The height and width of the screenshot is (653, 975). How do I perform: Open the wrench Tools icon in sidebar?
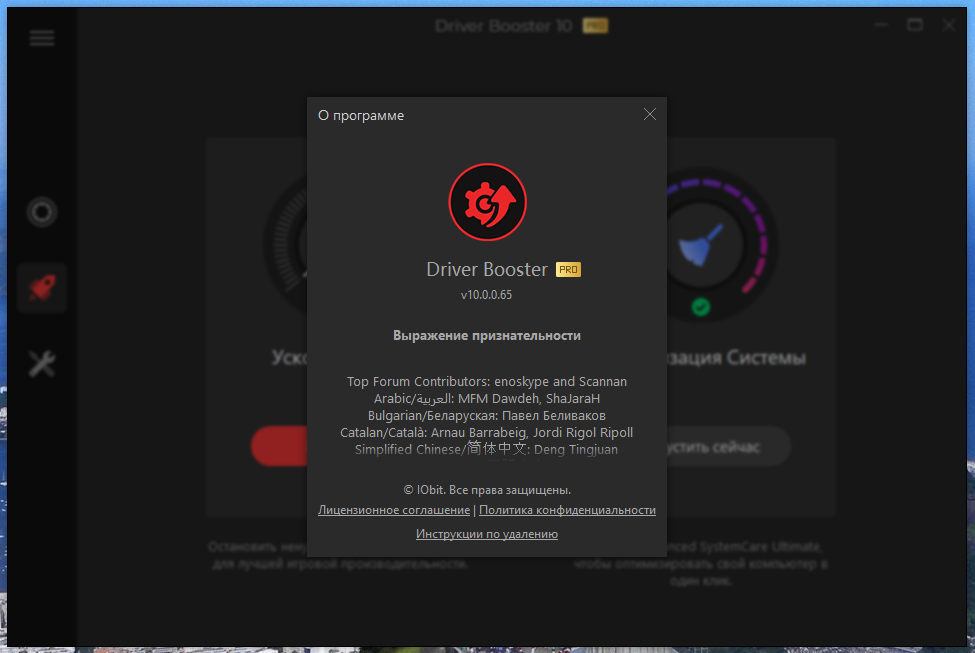click(42, 363)
